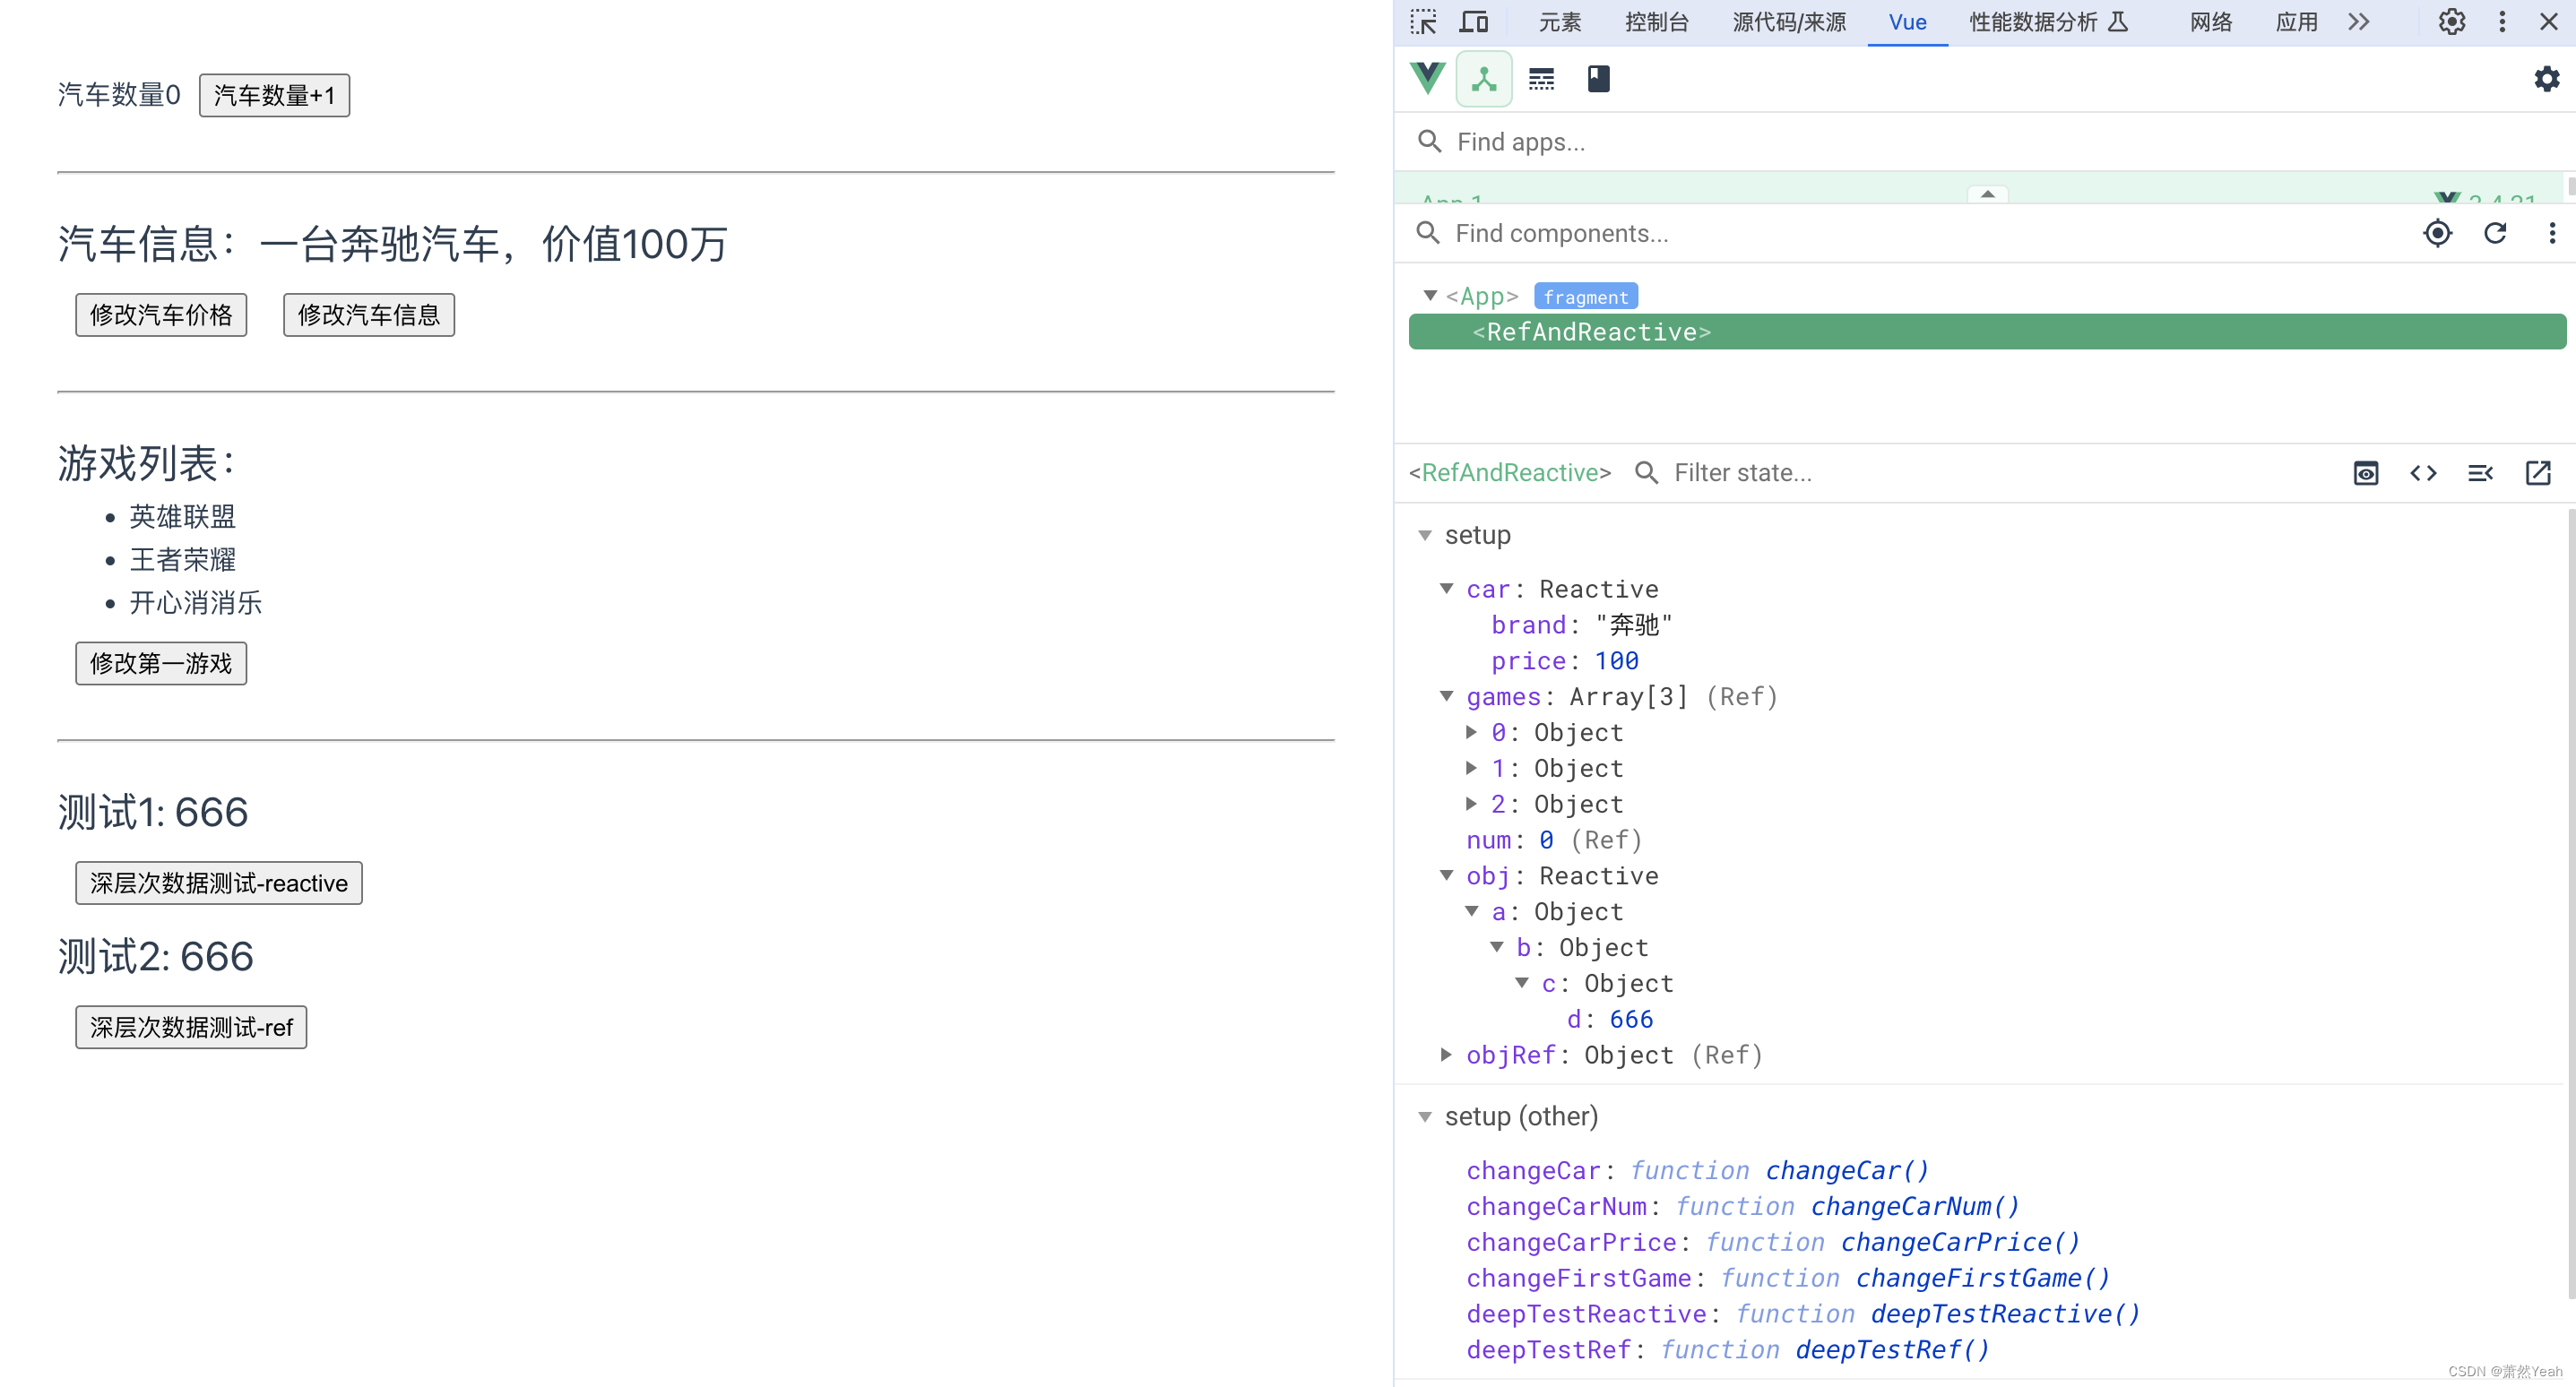
Task: Collapse the setup state section
Action: [1425, 535]
